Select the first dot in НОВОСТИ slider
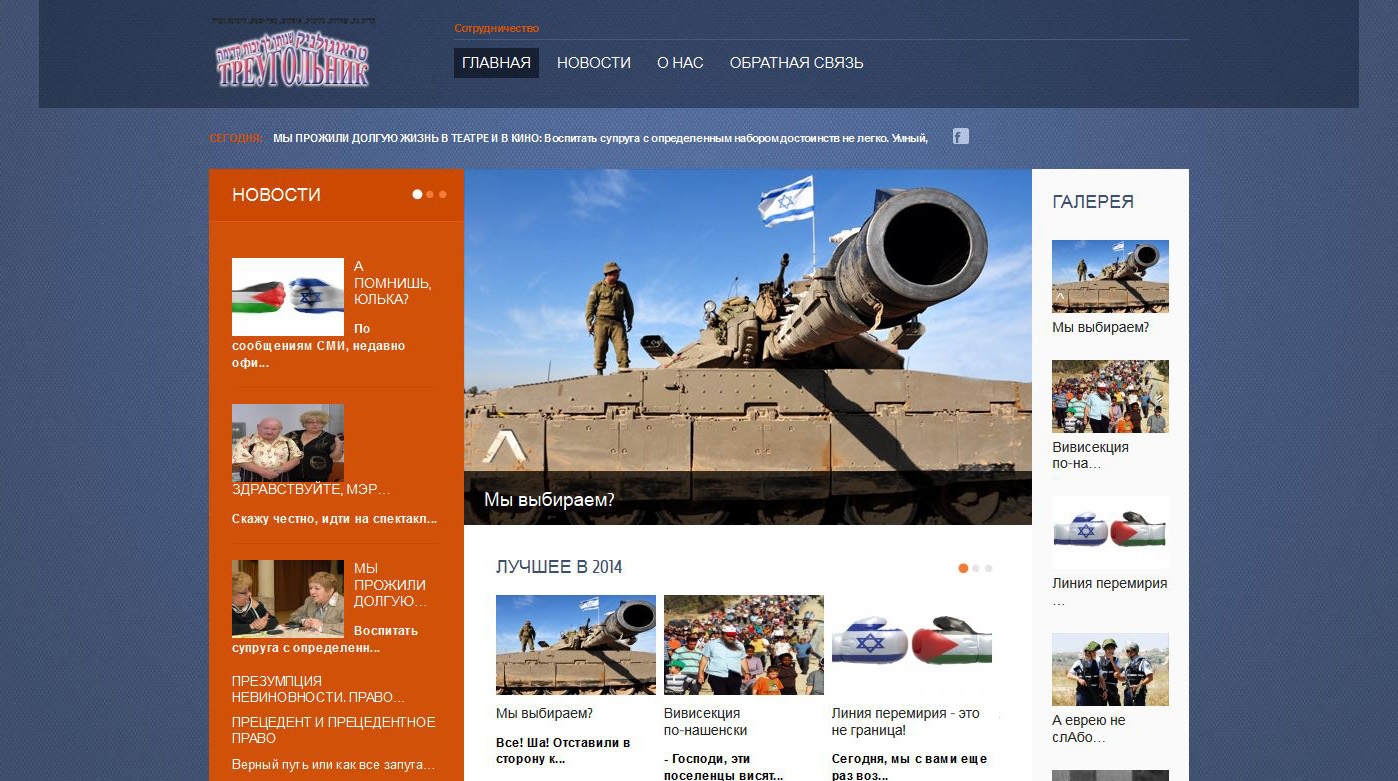1398x781 pixels. pos(417,195)
